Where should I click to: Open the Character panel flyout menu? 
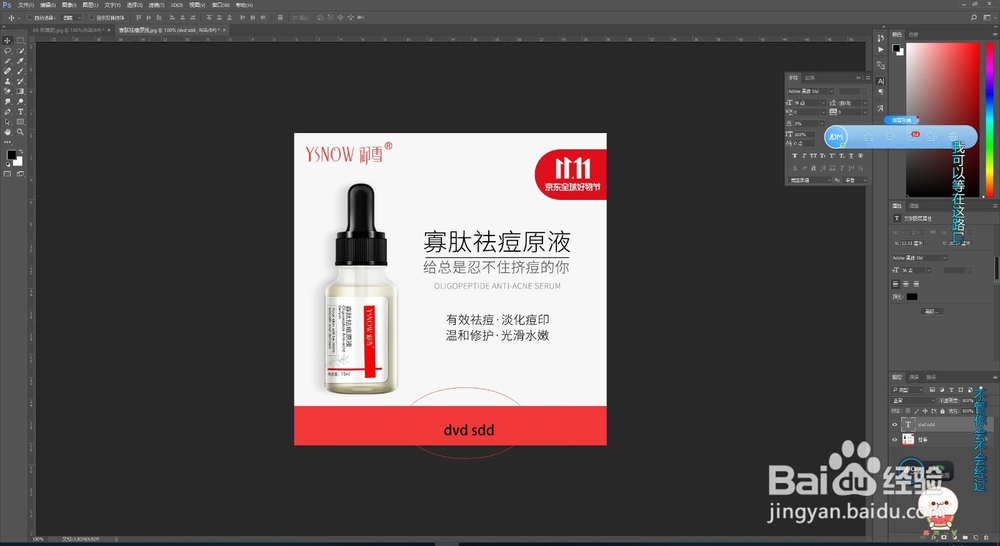(x=868, y=78)
